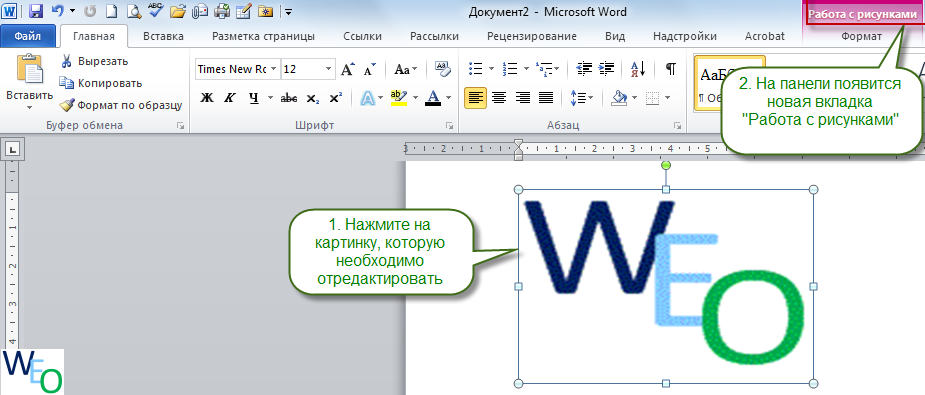Apply text effects glowing A

(368, 97)
